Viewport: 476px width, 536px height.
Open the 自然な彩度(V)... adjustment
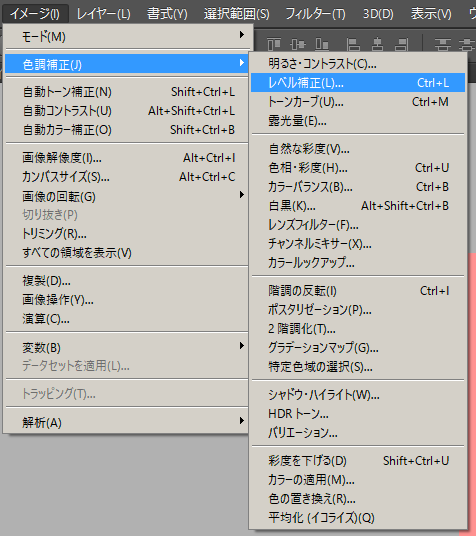358,149
